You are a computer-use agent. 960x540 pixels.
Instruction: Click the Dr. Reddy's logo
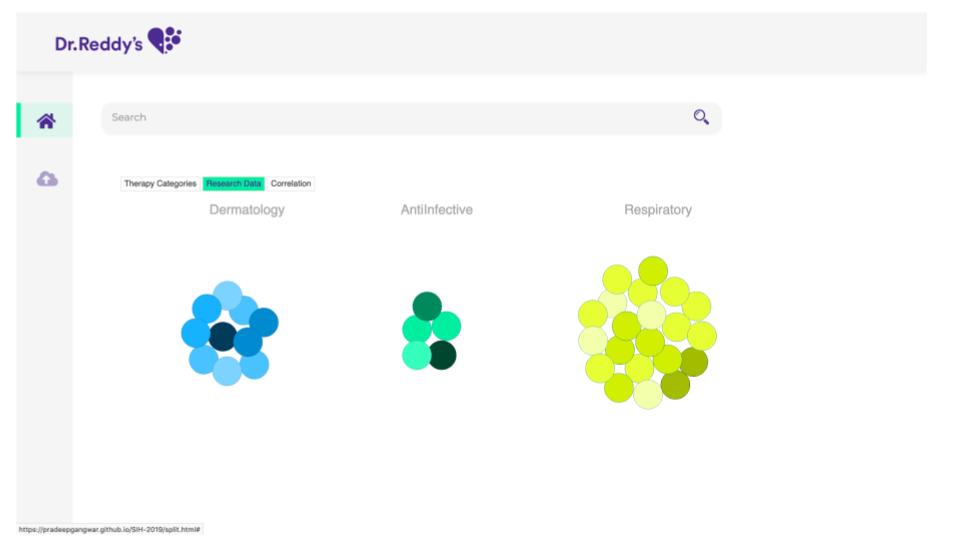coord(118,41)
